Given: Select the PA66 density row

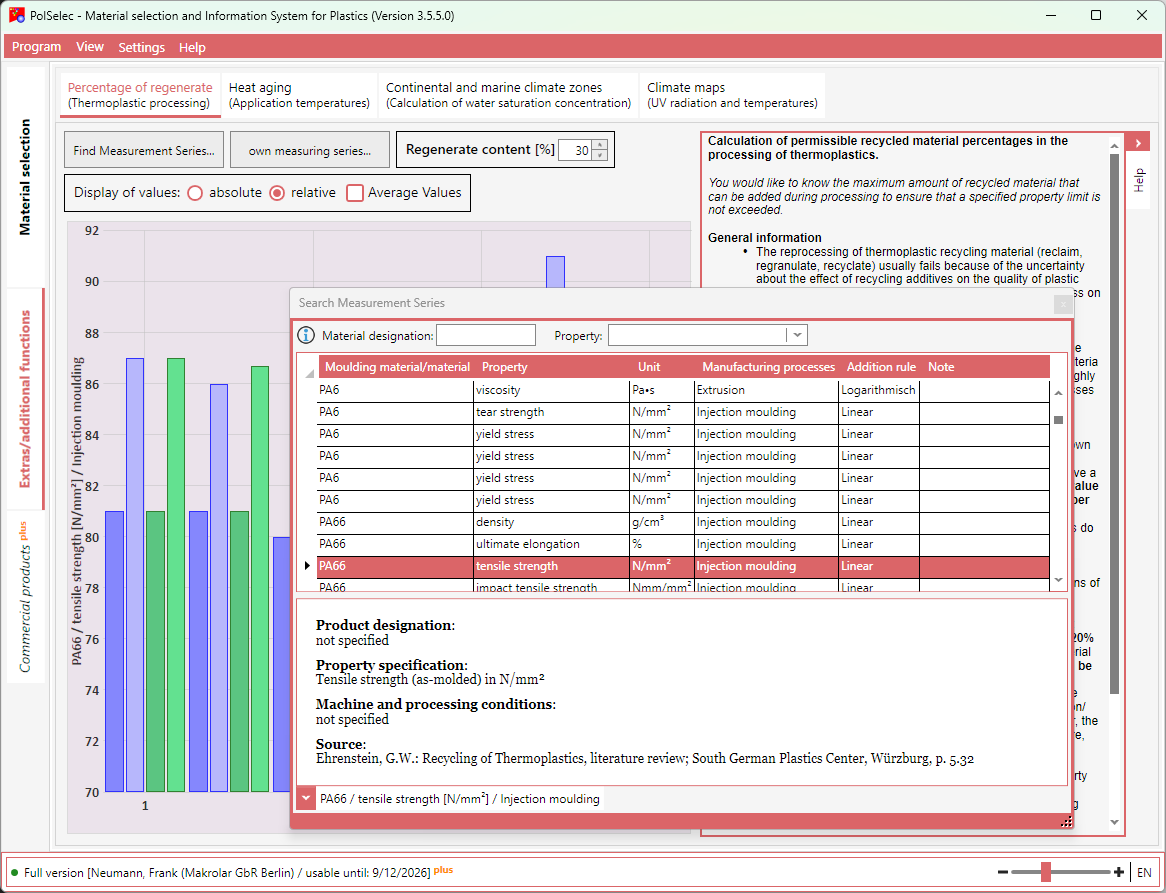Looking at the screenshot, I should pyautogui.click(x=683, y=522).
